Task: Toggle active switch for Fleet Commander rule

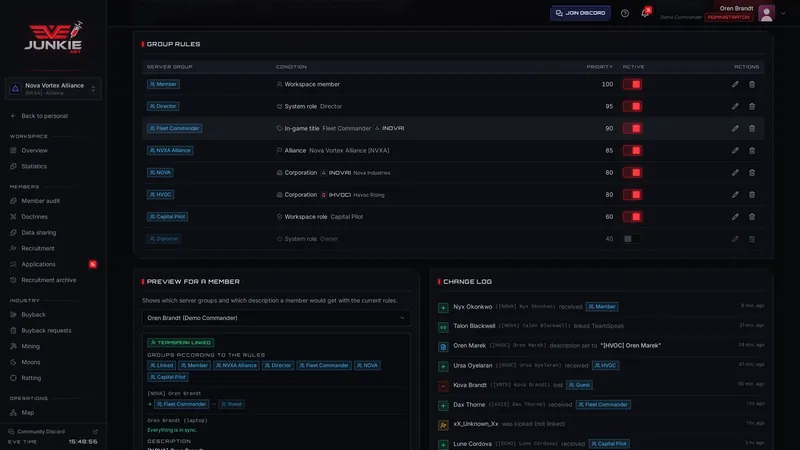Action: (x=632, y=129)
